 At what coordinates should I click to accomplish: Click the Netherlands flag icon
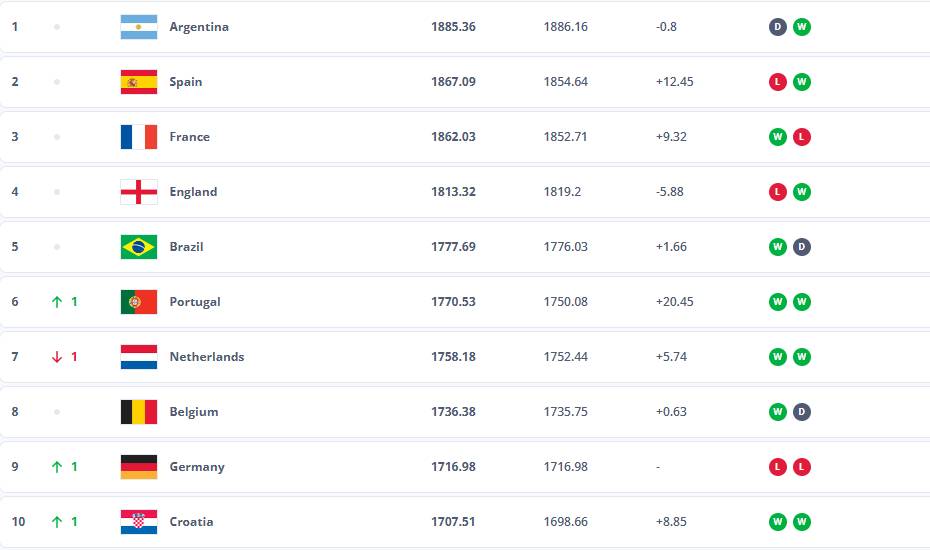[139, 357]
